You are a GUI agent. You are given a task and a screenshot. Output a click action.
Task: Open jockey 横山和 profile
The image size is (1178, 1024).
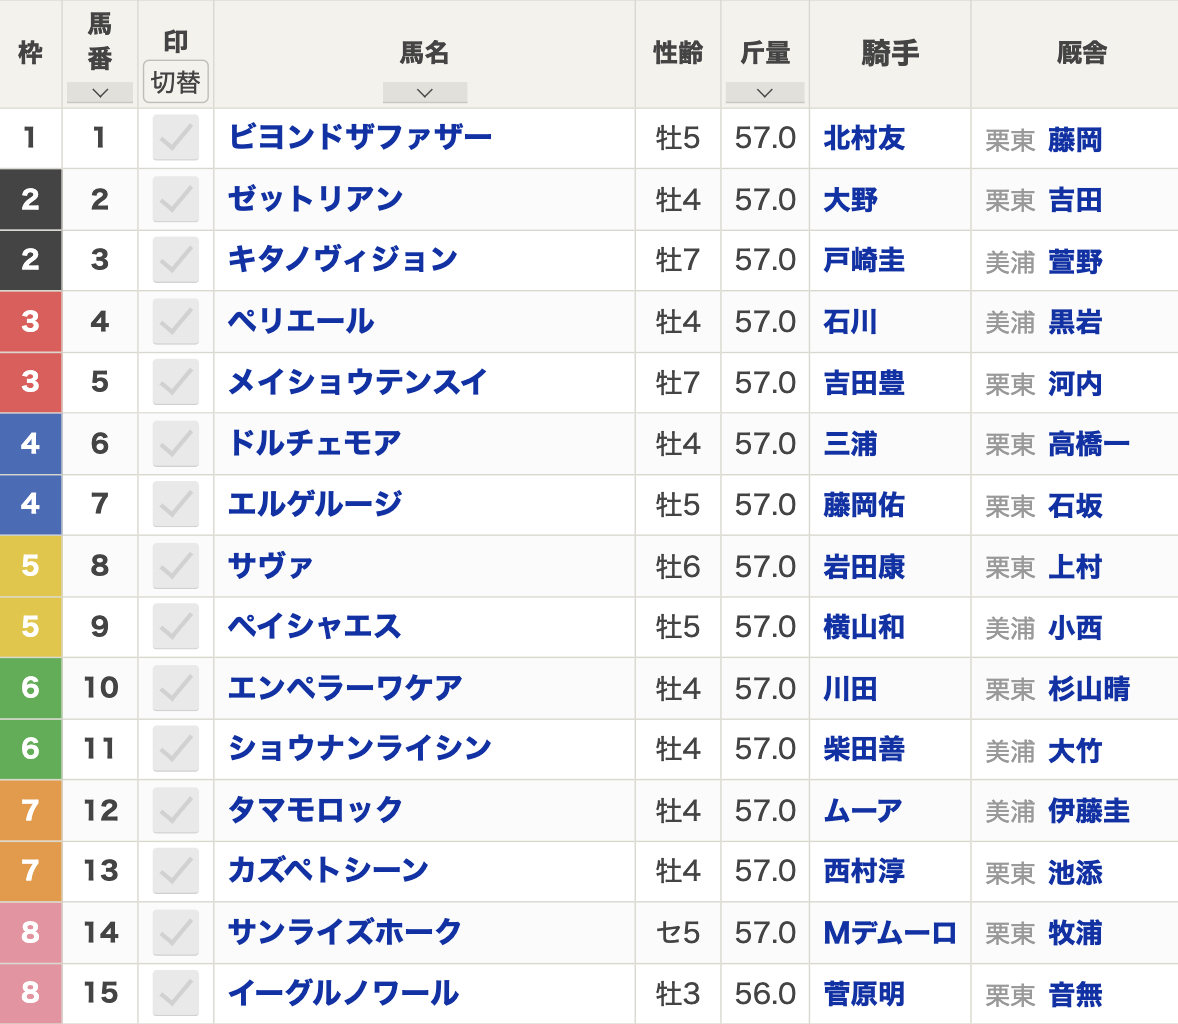click(864, 627)
